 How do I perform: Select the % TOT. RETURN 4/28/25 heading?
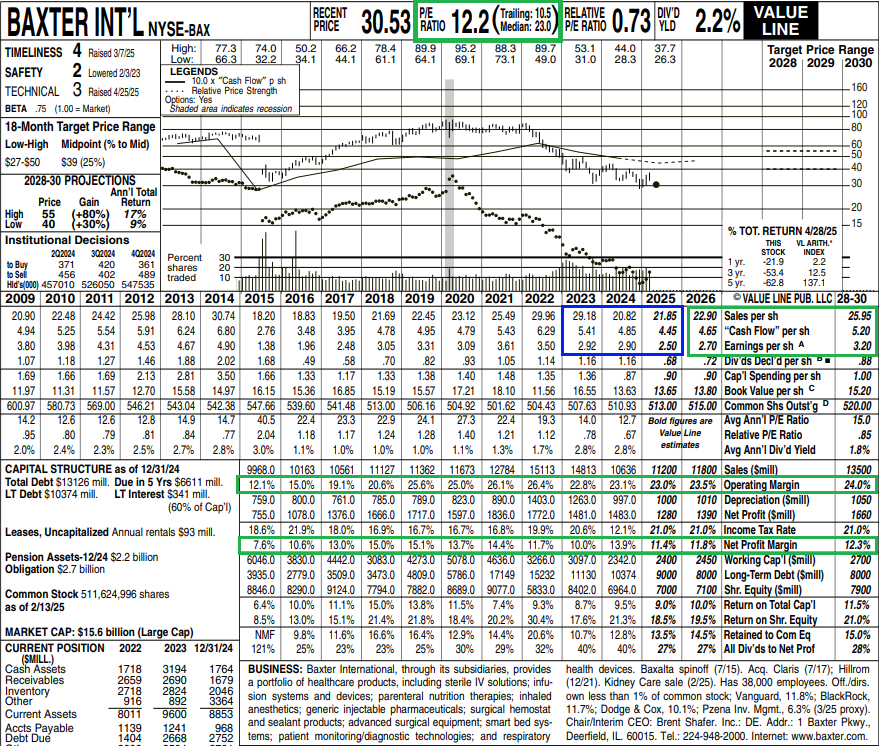[x=782, y=231]
